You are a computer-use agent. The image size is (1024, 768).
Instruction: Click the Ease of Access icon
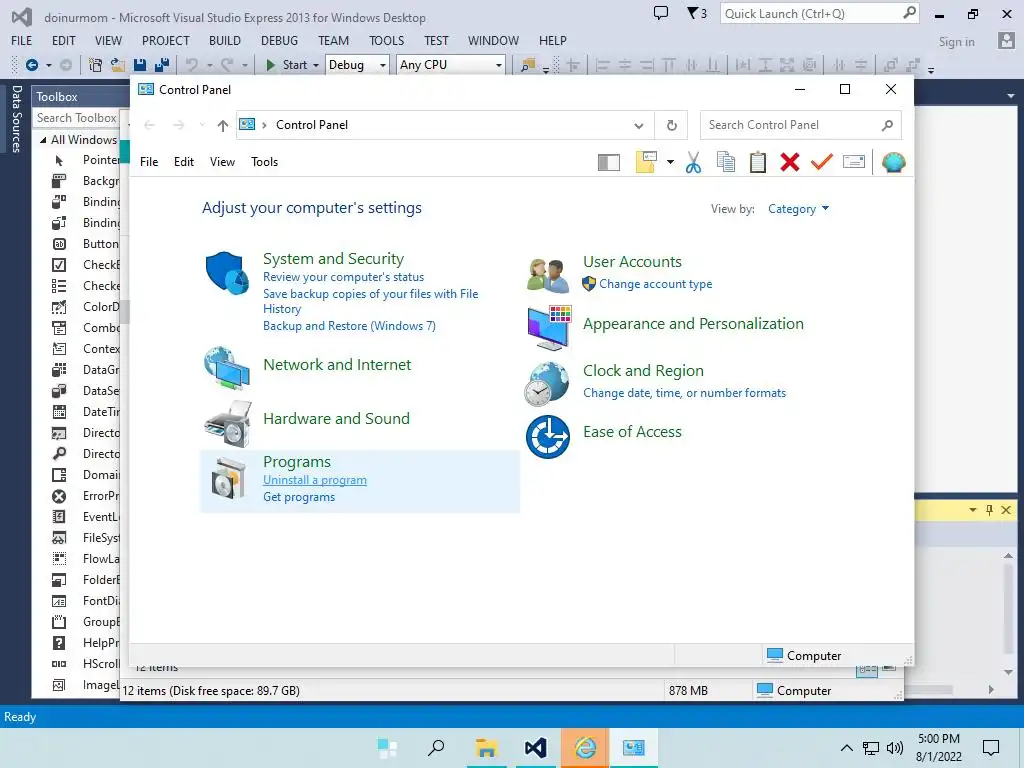tap(548, 437)
